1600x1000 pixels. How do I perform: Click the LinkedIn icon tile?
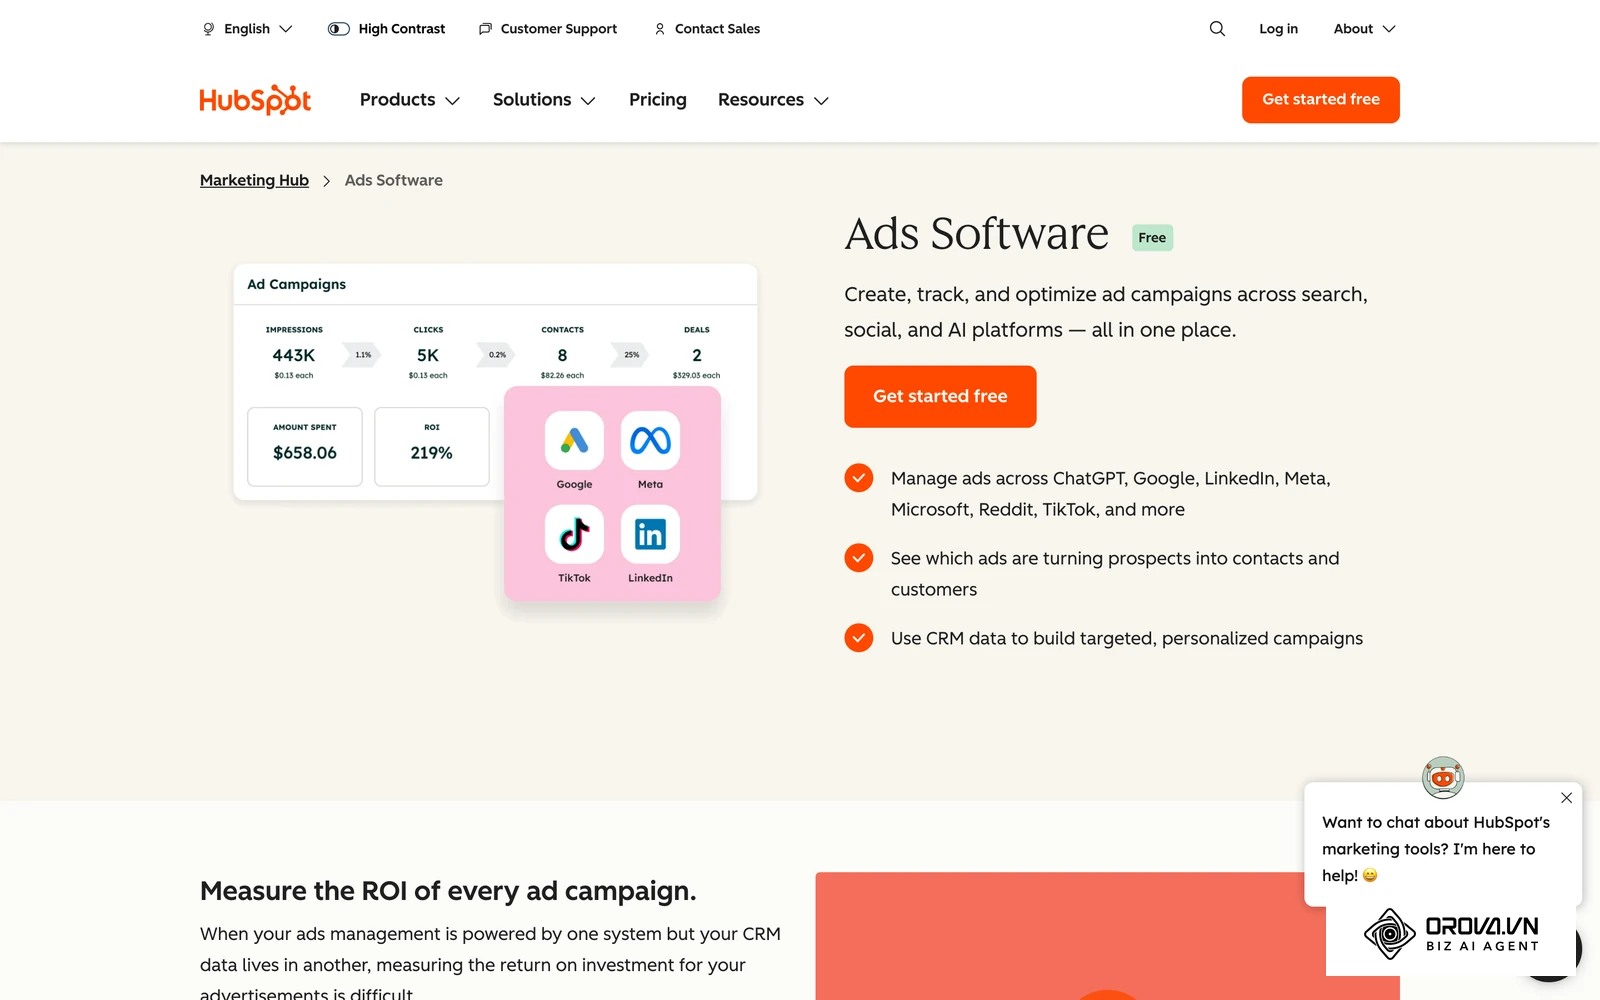[x=650, y=534]
